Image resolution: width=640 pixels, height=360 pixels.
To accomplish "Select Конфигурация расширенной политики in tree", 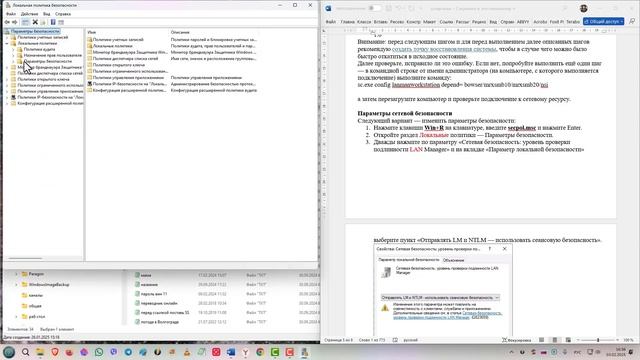I will (x=50, y=103).
